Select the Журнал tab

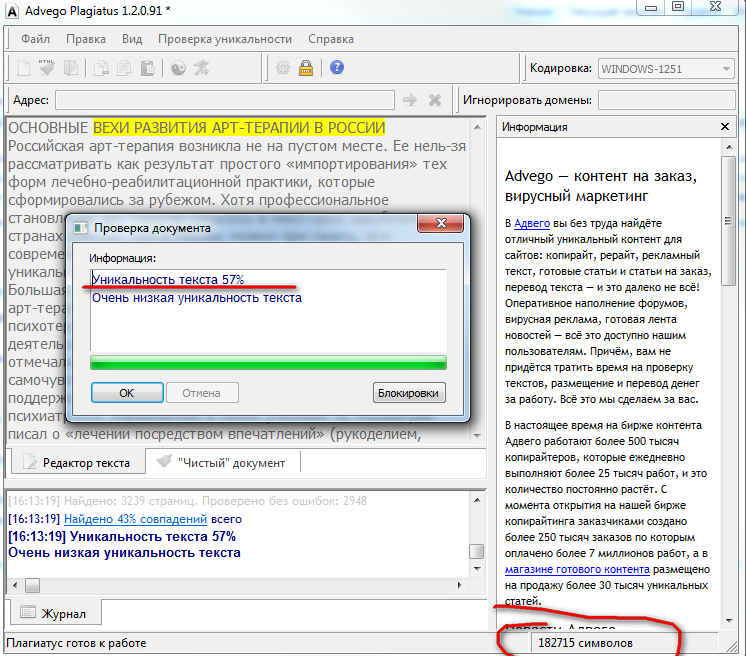click(x=55, y=613)
